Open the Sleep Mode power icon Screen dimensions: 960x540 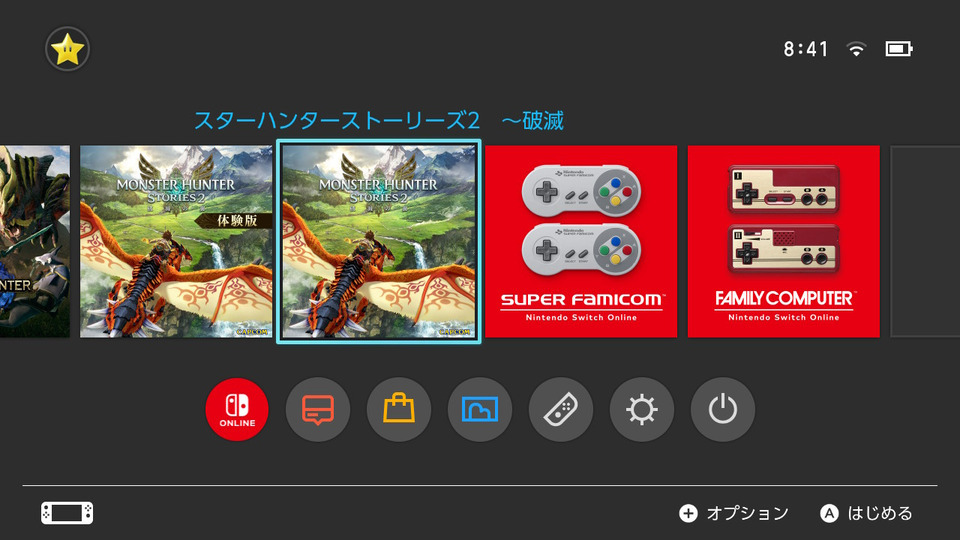coord(722,410)
